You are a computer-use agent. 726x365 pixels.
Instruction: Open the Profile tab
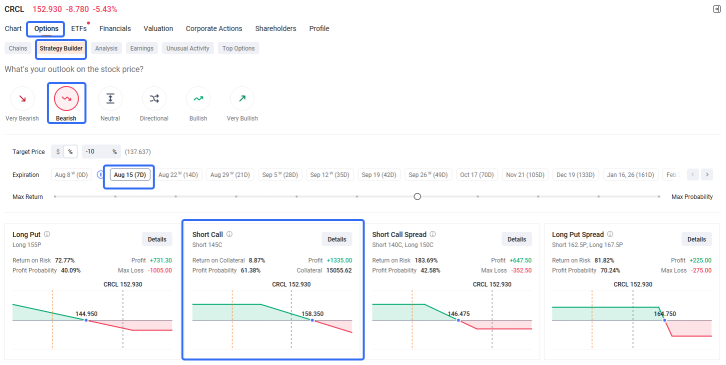319,28
